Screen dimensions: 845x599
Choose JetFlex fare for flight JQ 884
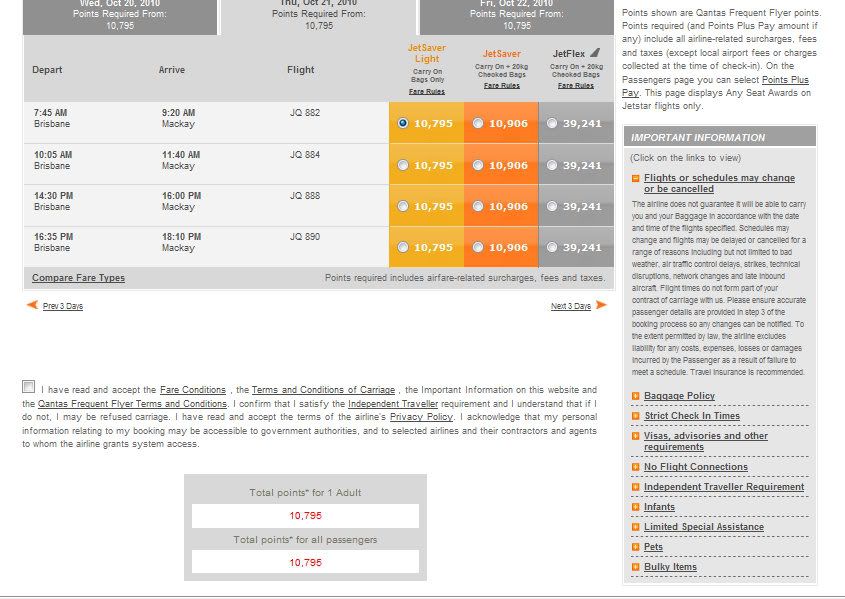(x=552, y=165)
